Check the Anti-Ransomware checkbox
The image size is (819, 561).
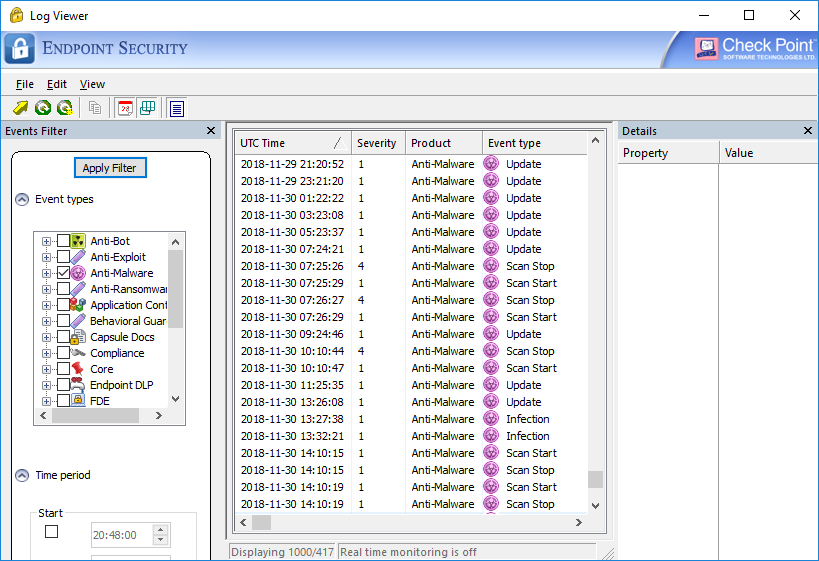coord(63,289)
